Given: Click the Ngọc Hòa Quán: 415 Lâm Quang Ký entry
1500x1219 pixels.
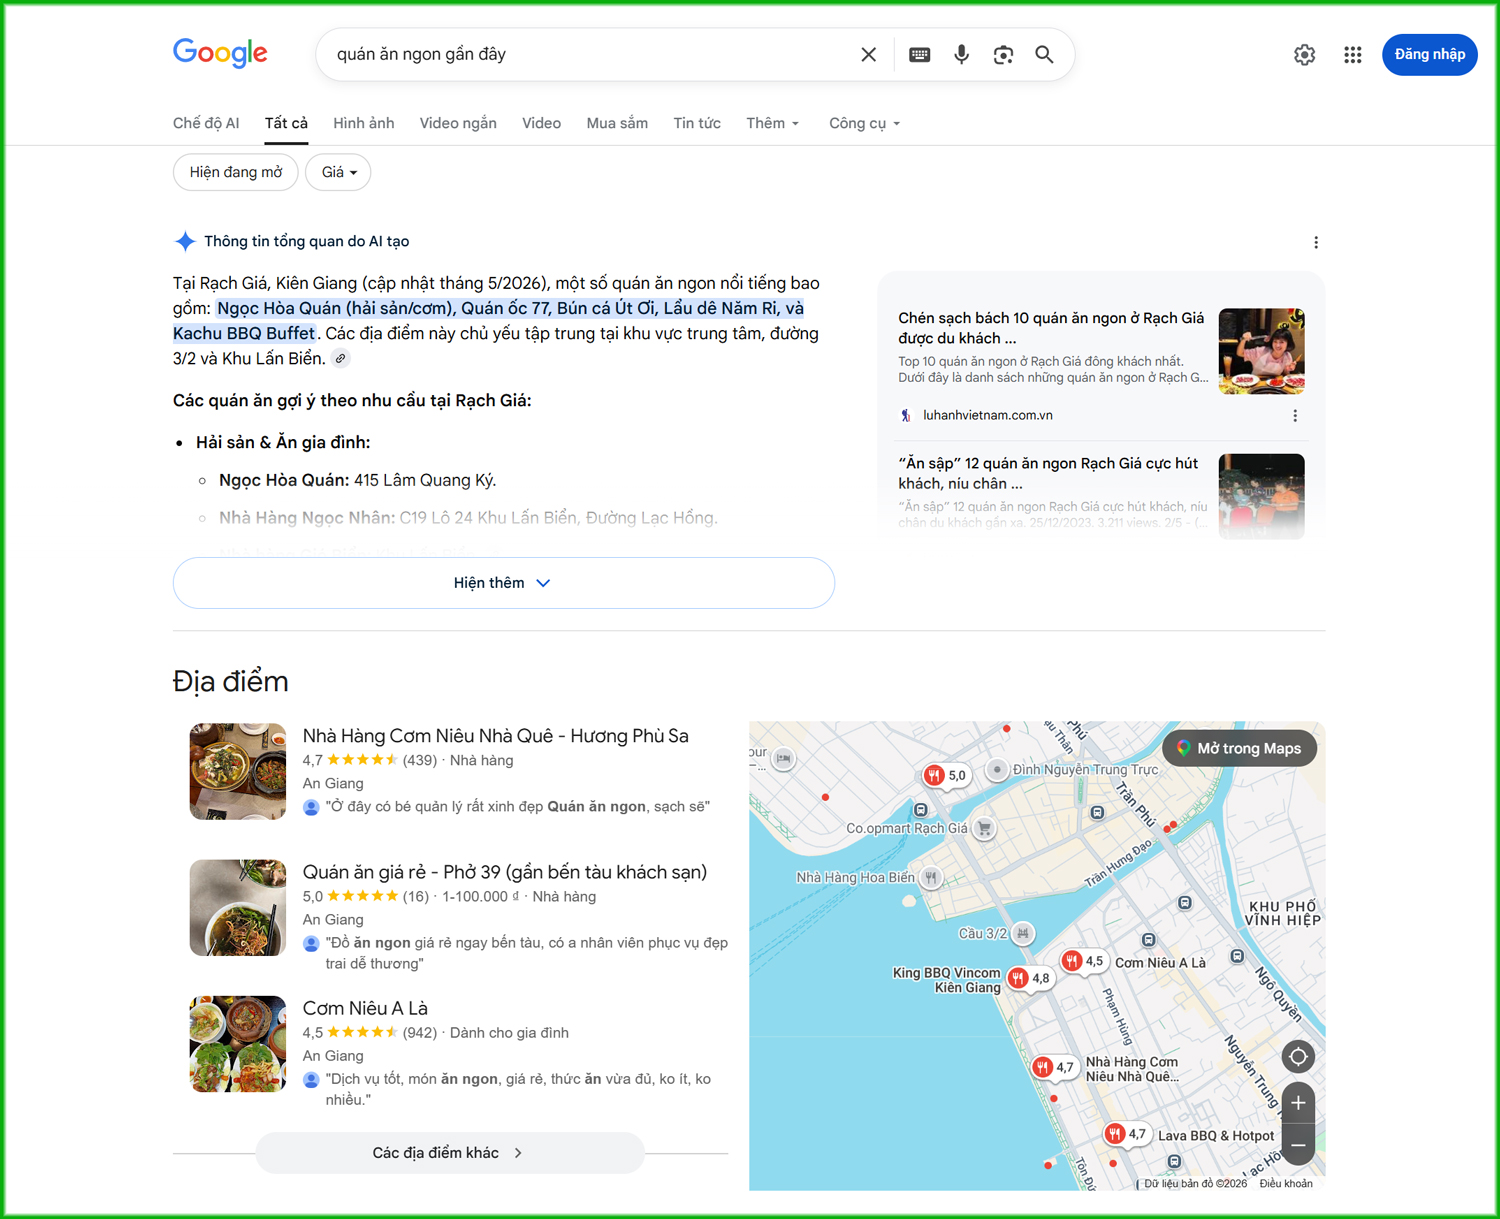Looking at the screenshot, I should coord(358,480).
